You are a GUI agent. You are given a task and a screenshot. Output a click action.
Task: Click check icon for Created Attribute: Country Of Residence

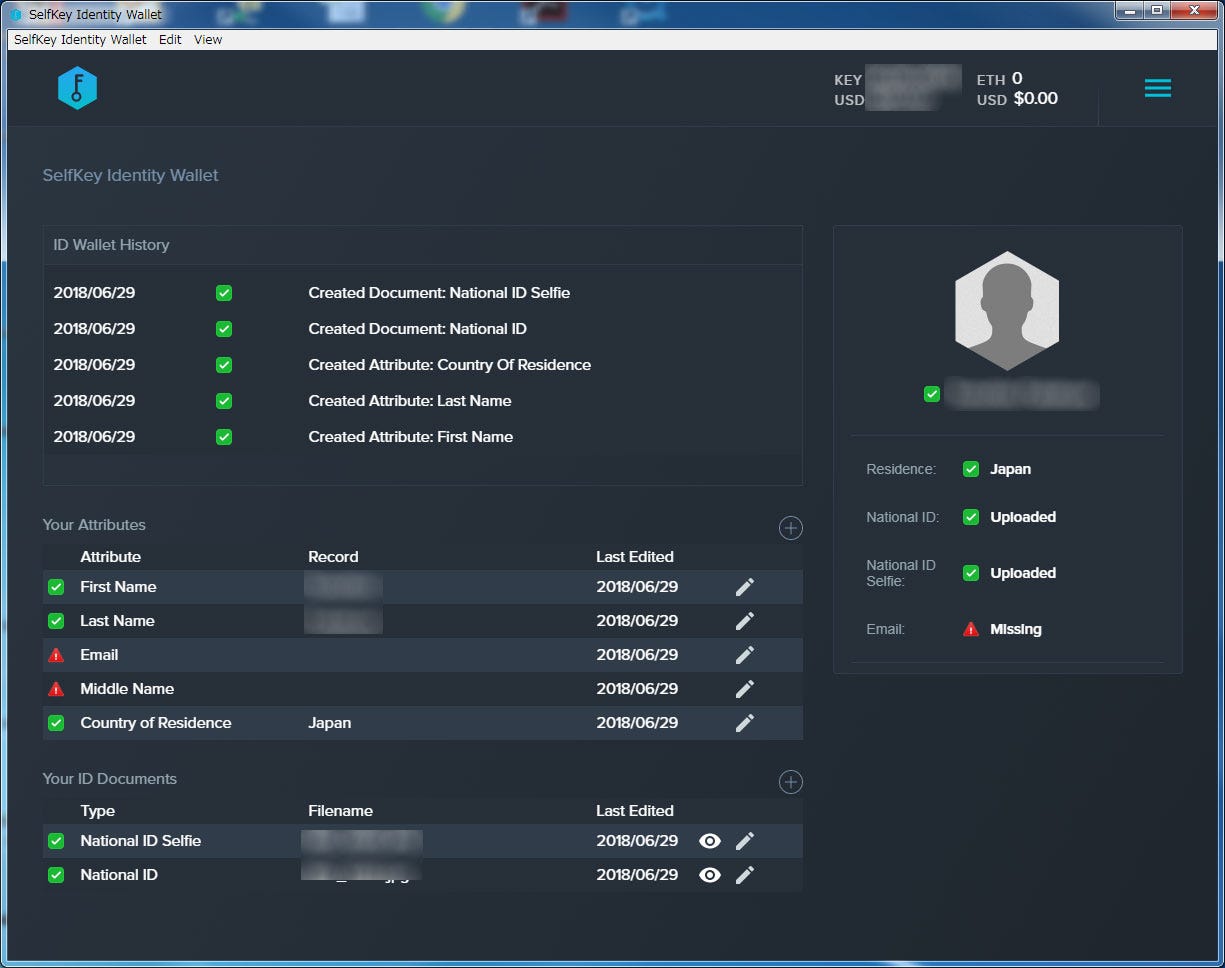224,365
